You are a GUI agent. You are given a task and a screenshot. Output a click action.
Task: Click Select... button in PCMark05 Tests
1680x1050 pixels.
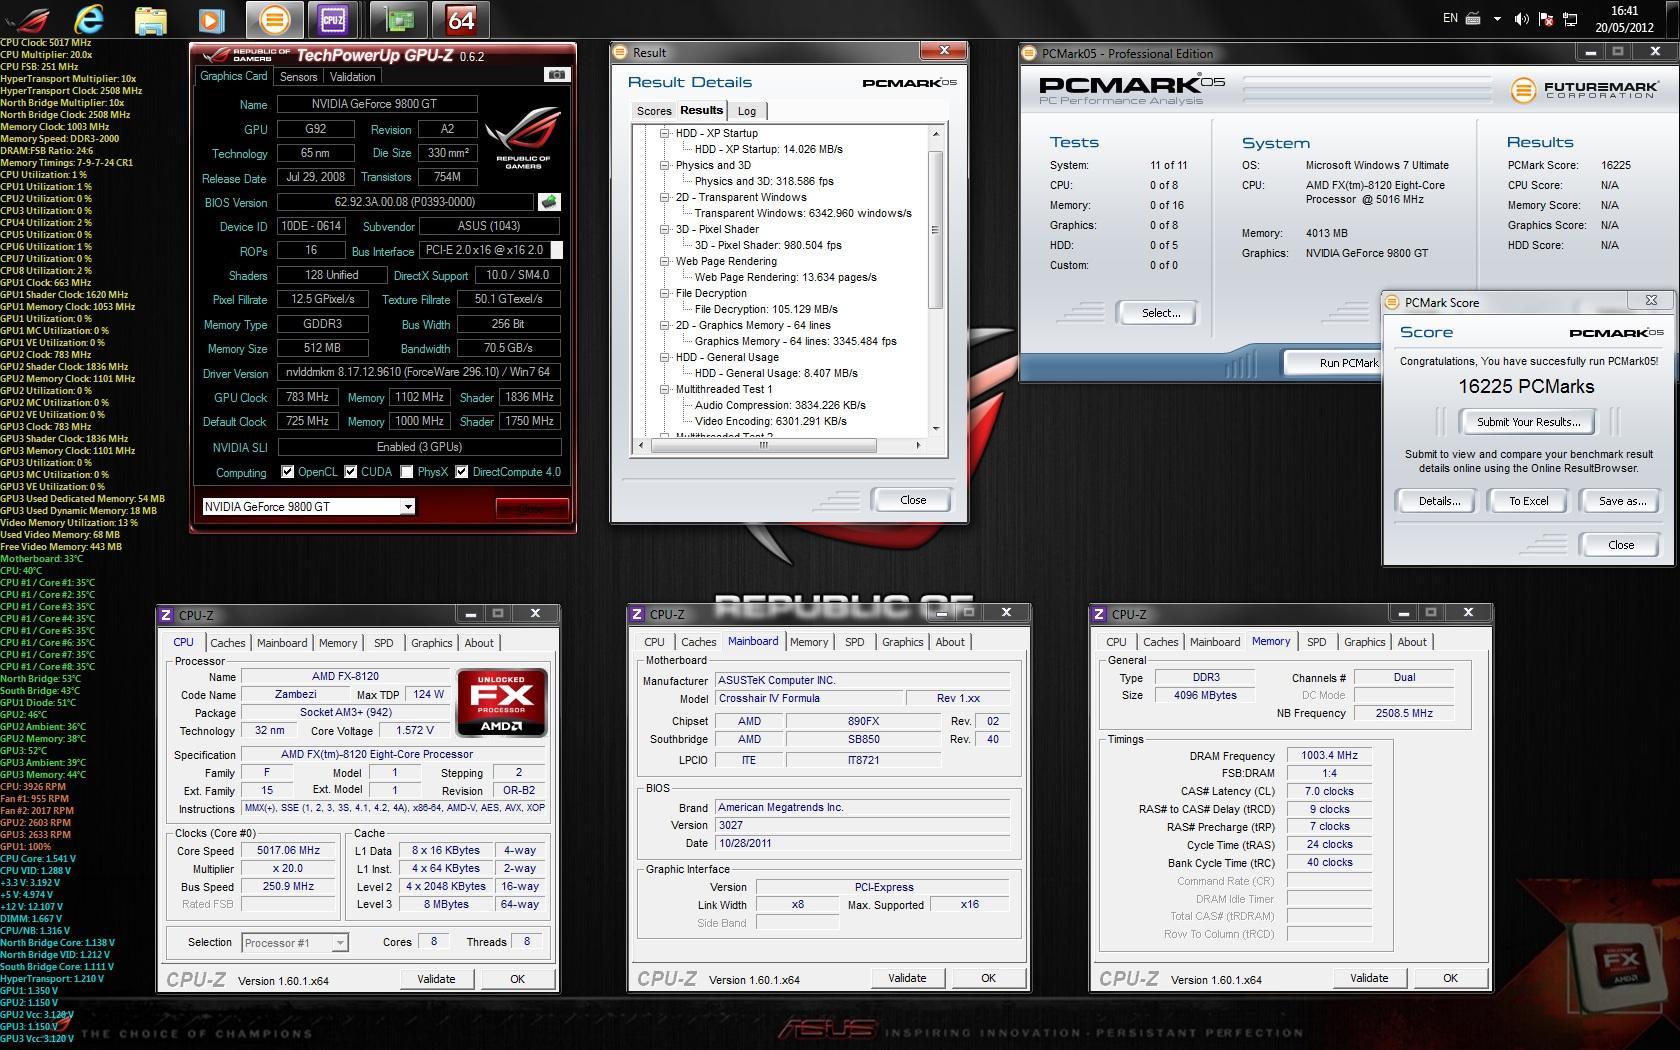pos(1160,313)
